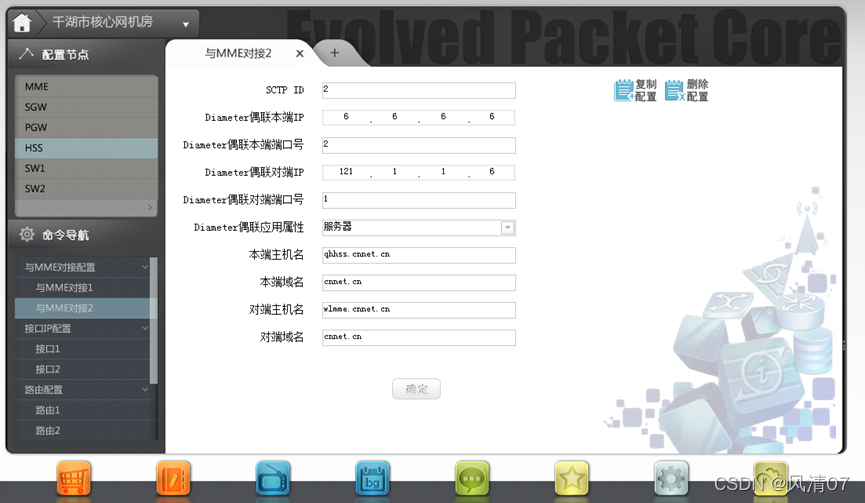Click the yellow cloud dock icon
The image size is (865, 503).
click(x=771, y=478)
